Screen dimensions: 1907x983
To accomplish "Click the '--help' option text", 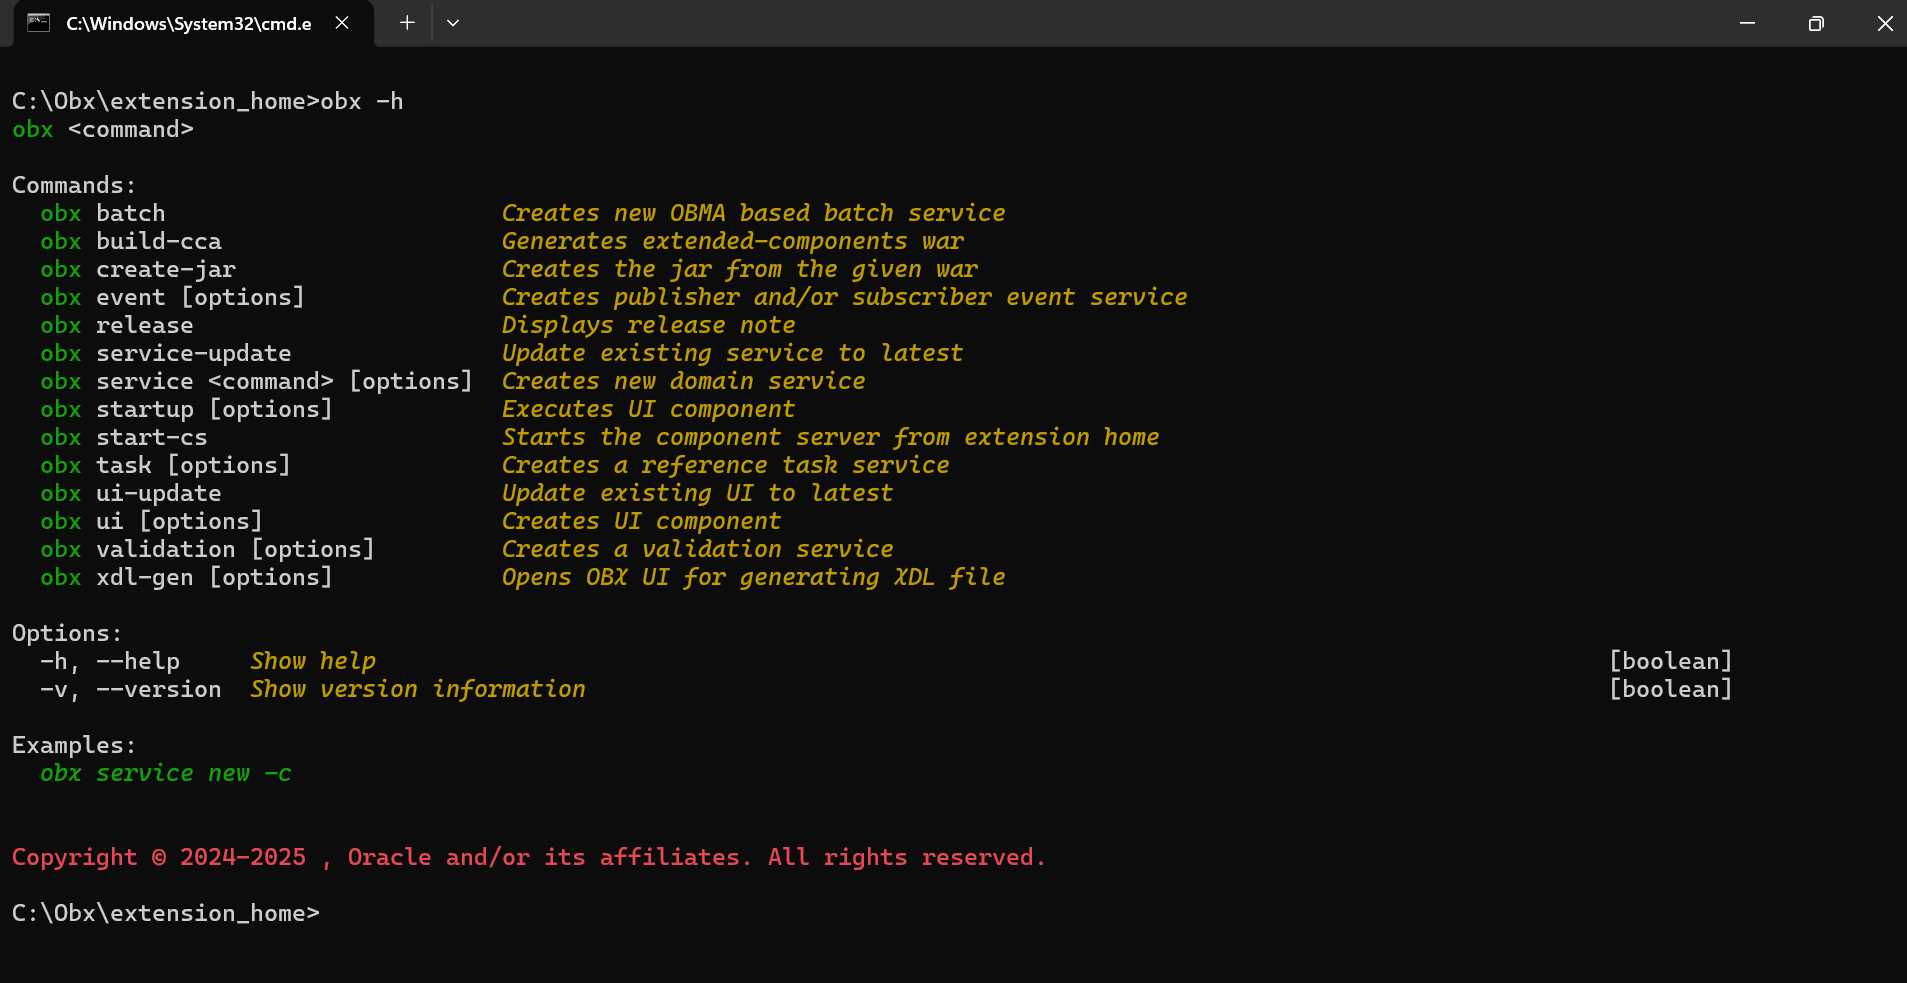I will coord(138,661).
